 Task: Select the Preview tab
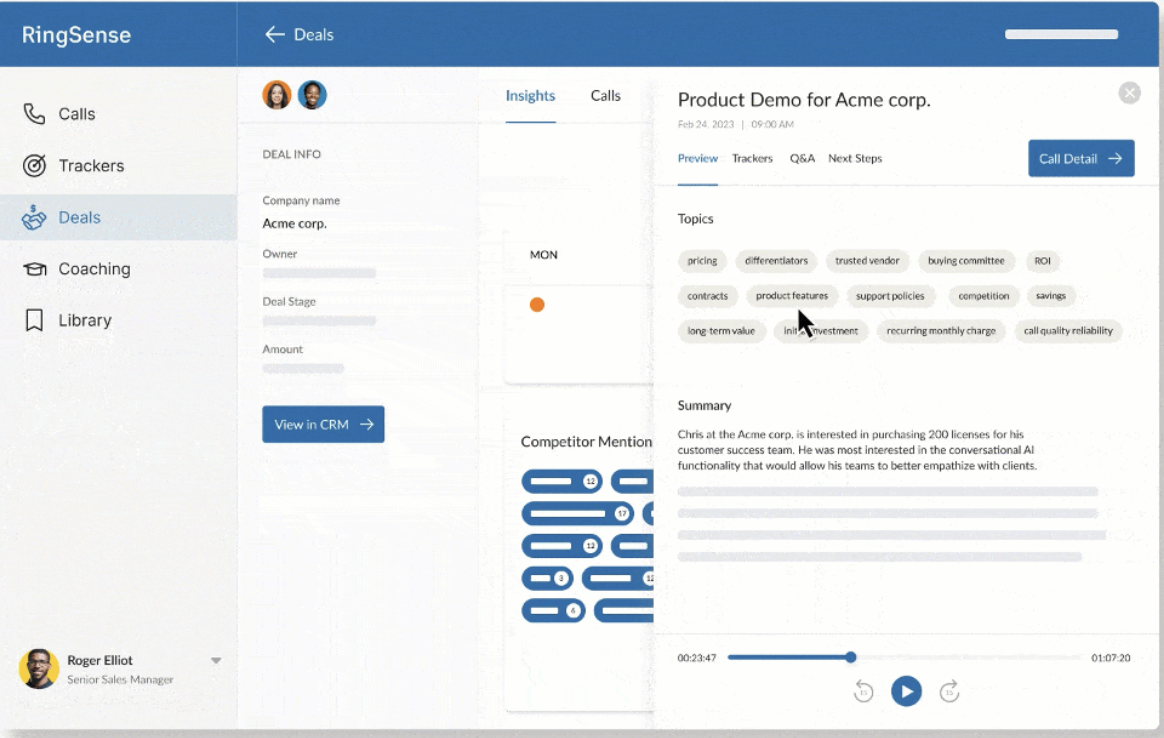click(x=697, y=158)
